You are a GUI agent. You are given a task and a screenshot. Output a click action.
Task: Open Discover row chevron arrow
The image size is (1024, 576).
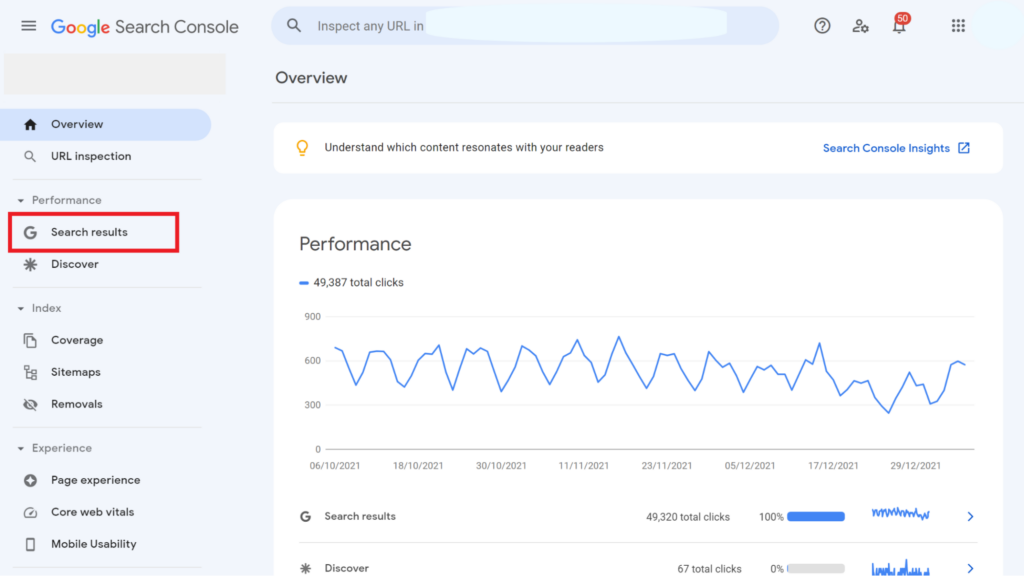[x=970, y=568]
